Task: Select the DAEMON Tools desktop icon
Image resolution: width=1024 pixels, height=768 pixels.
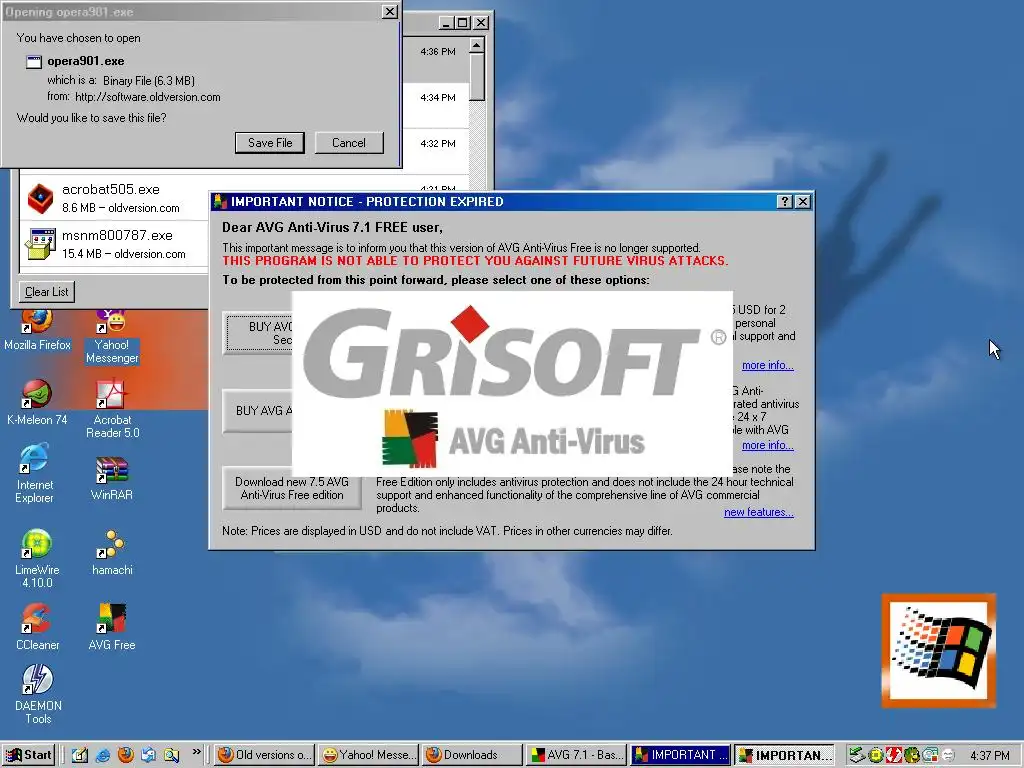Action: pos(38,694)
